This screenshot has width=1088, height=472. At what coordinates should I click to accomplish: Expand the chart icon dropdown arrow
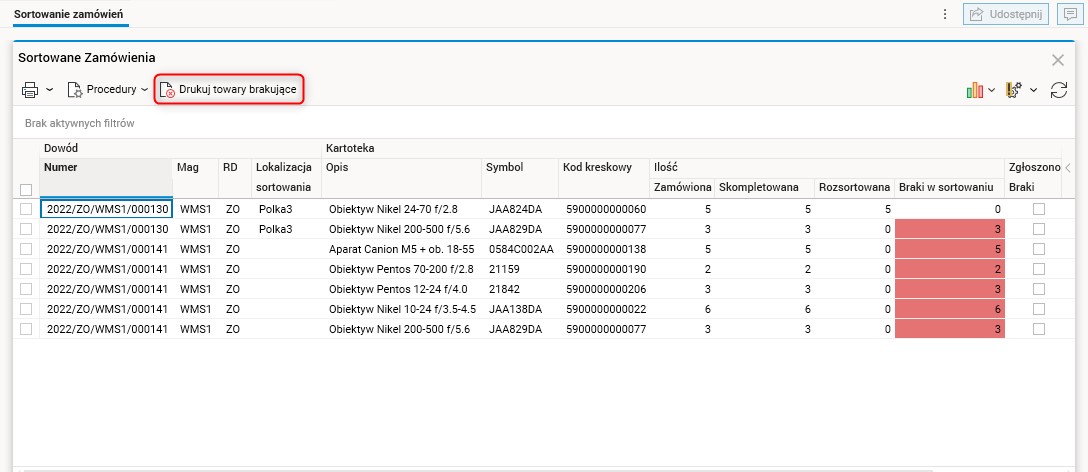(x=992, y=90)
